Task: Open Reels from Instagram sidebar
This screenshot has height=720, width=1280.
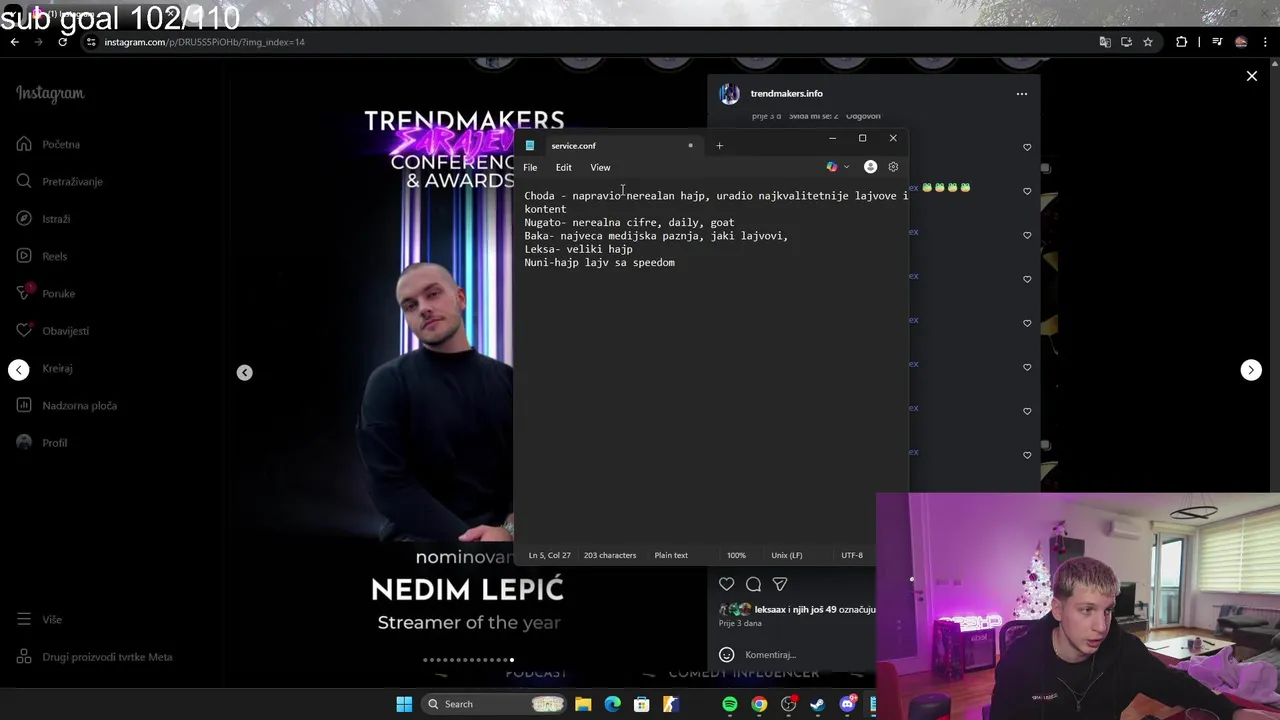Action: (x=42, y=256)
